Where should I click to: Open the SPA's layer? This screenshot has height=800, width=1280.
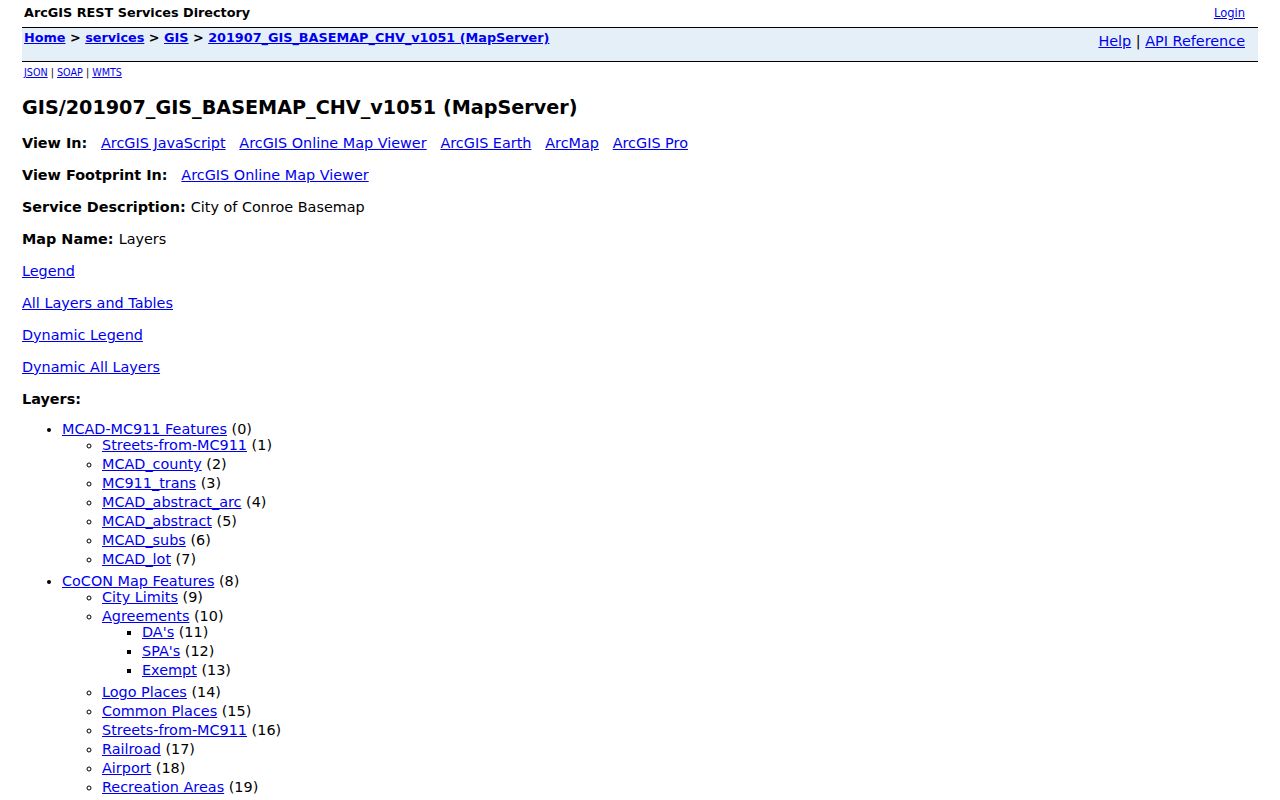[x=161, y=651]
